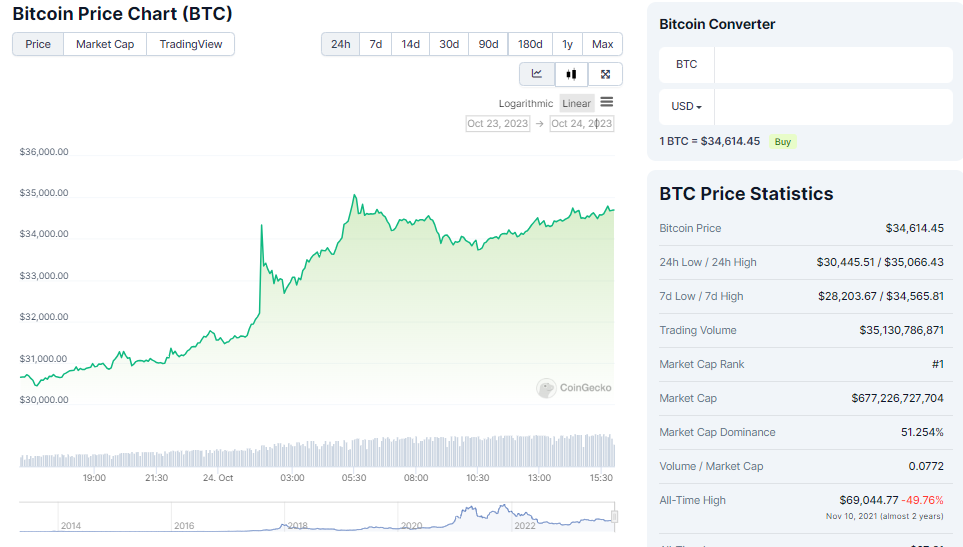Viewport: 963px width, 547px height.
Task: Switch to candlestick chart view
Action: 571,74
